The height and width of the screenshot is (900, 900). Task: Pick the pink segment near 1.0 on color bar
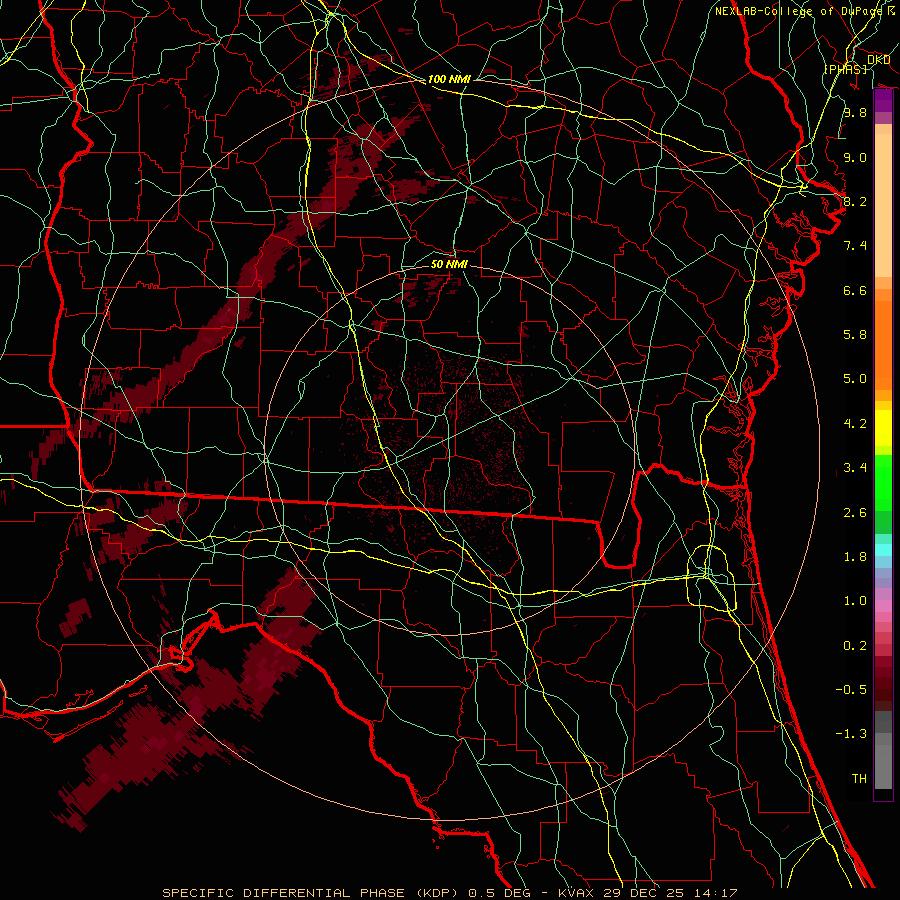coord(883,606)
